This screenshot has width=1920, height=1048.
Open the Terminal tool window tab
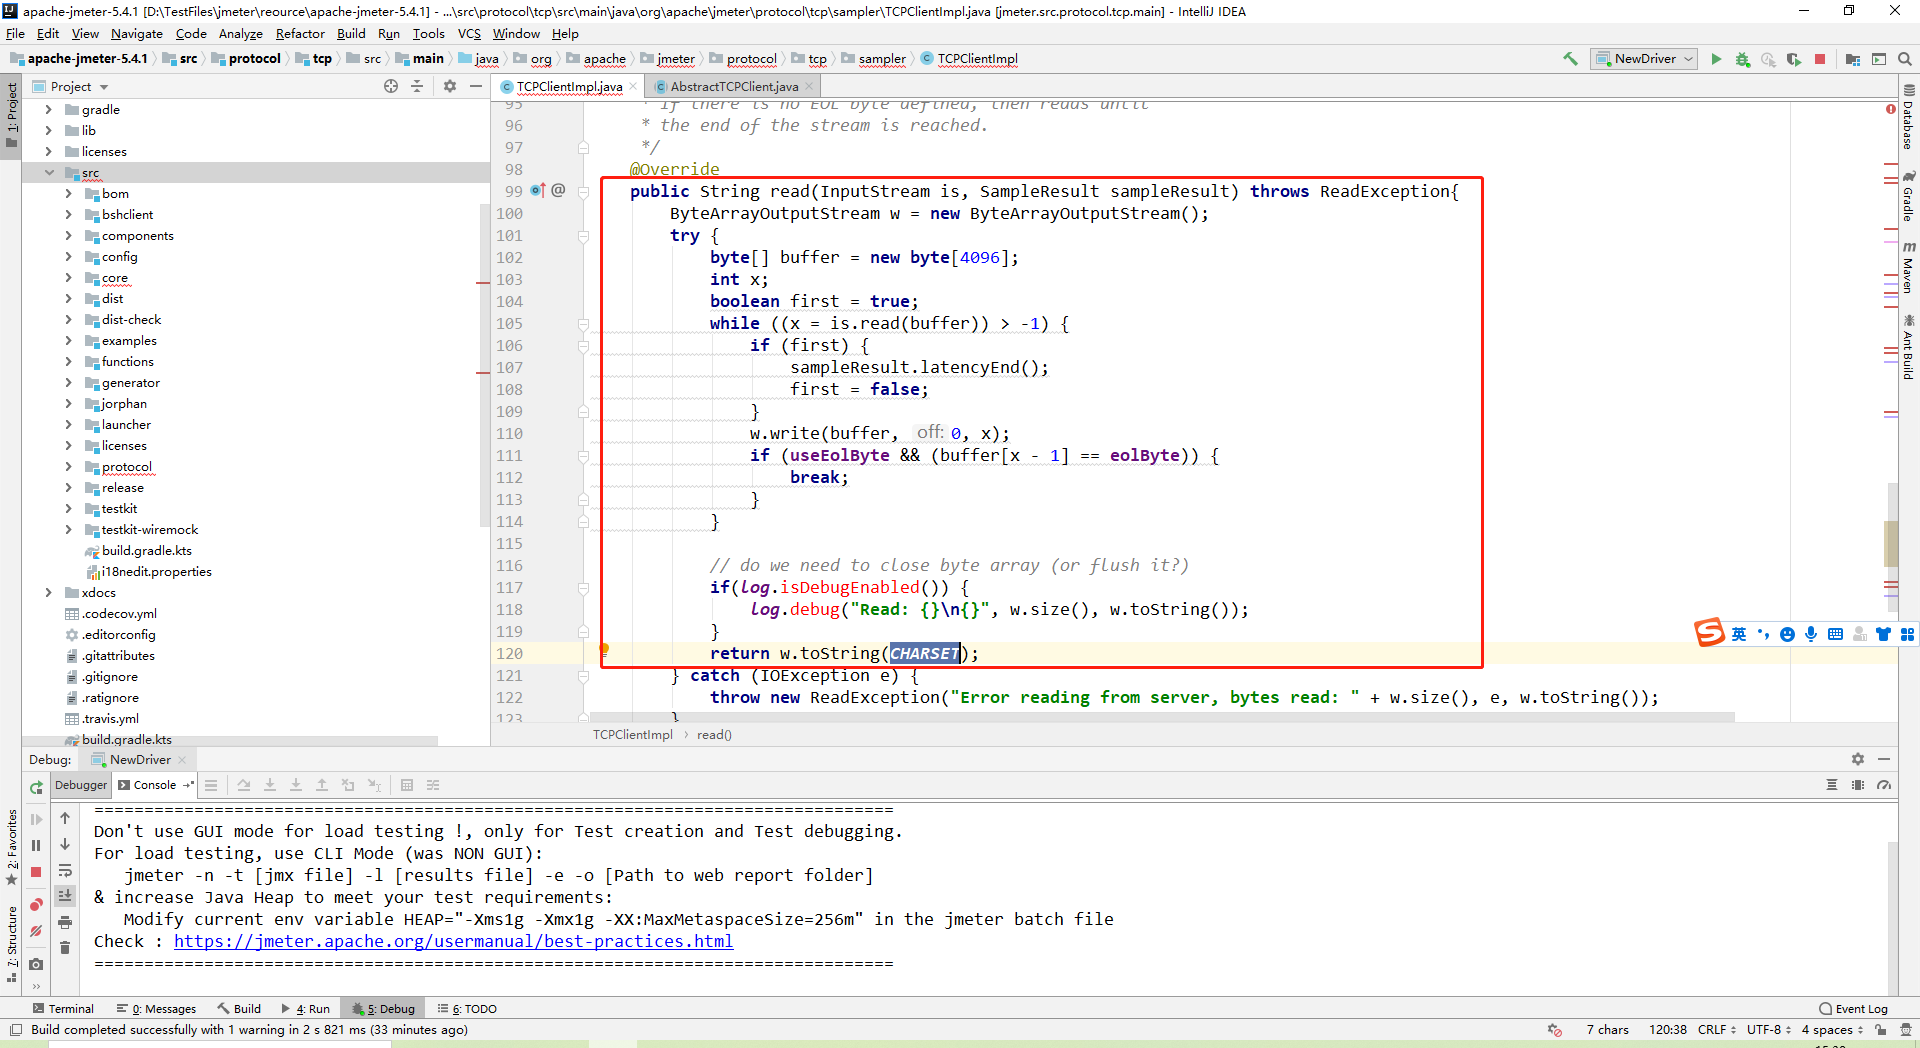(x=63, y=1009)
